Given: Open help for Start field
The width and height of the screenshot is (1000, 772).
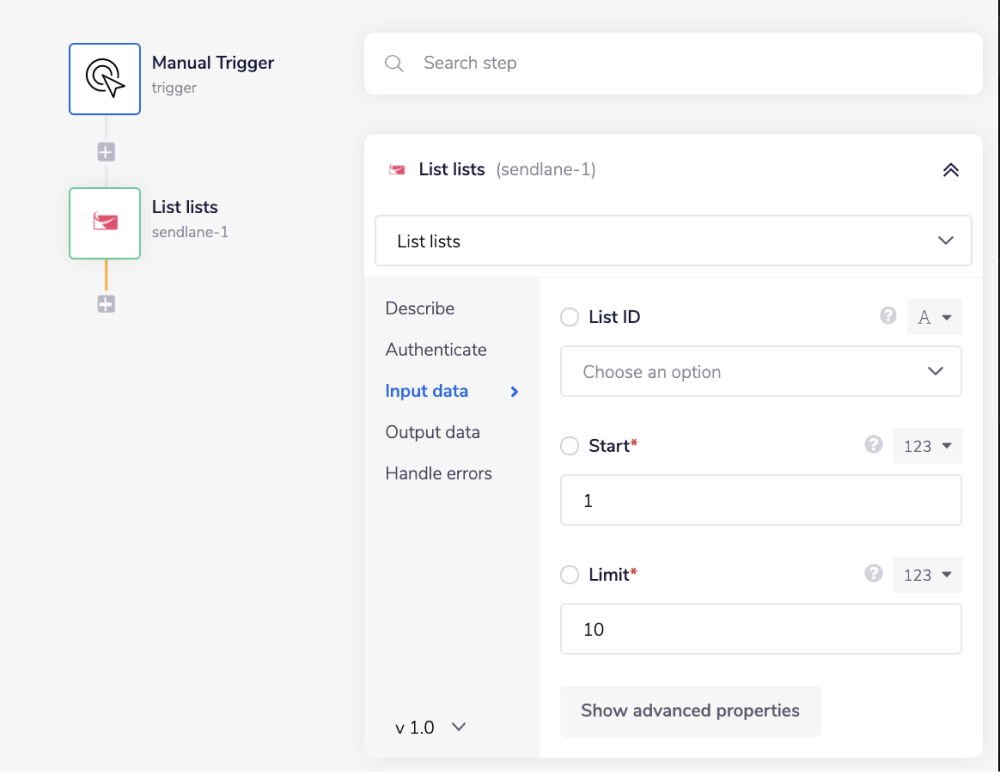Looking at the screenshot, I should (873, 445).
